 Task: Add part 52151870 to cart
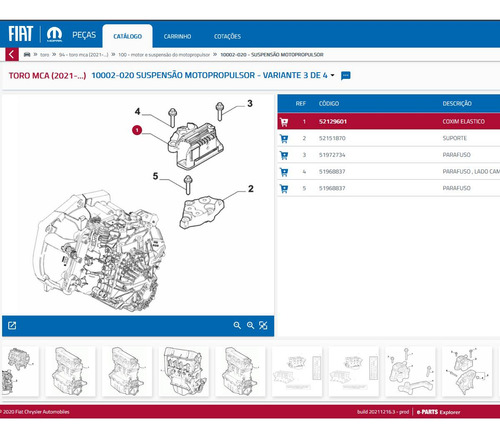click(284, 139)
